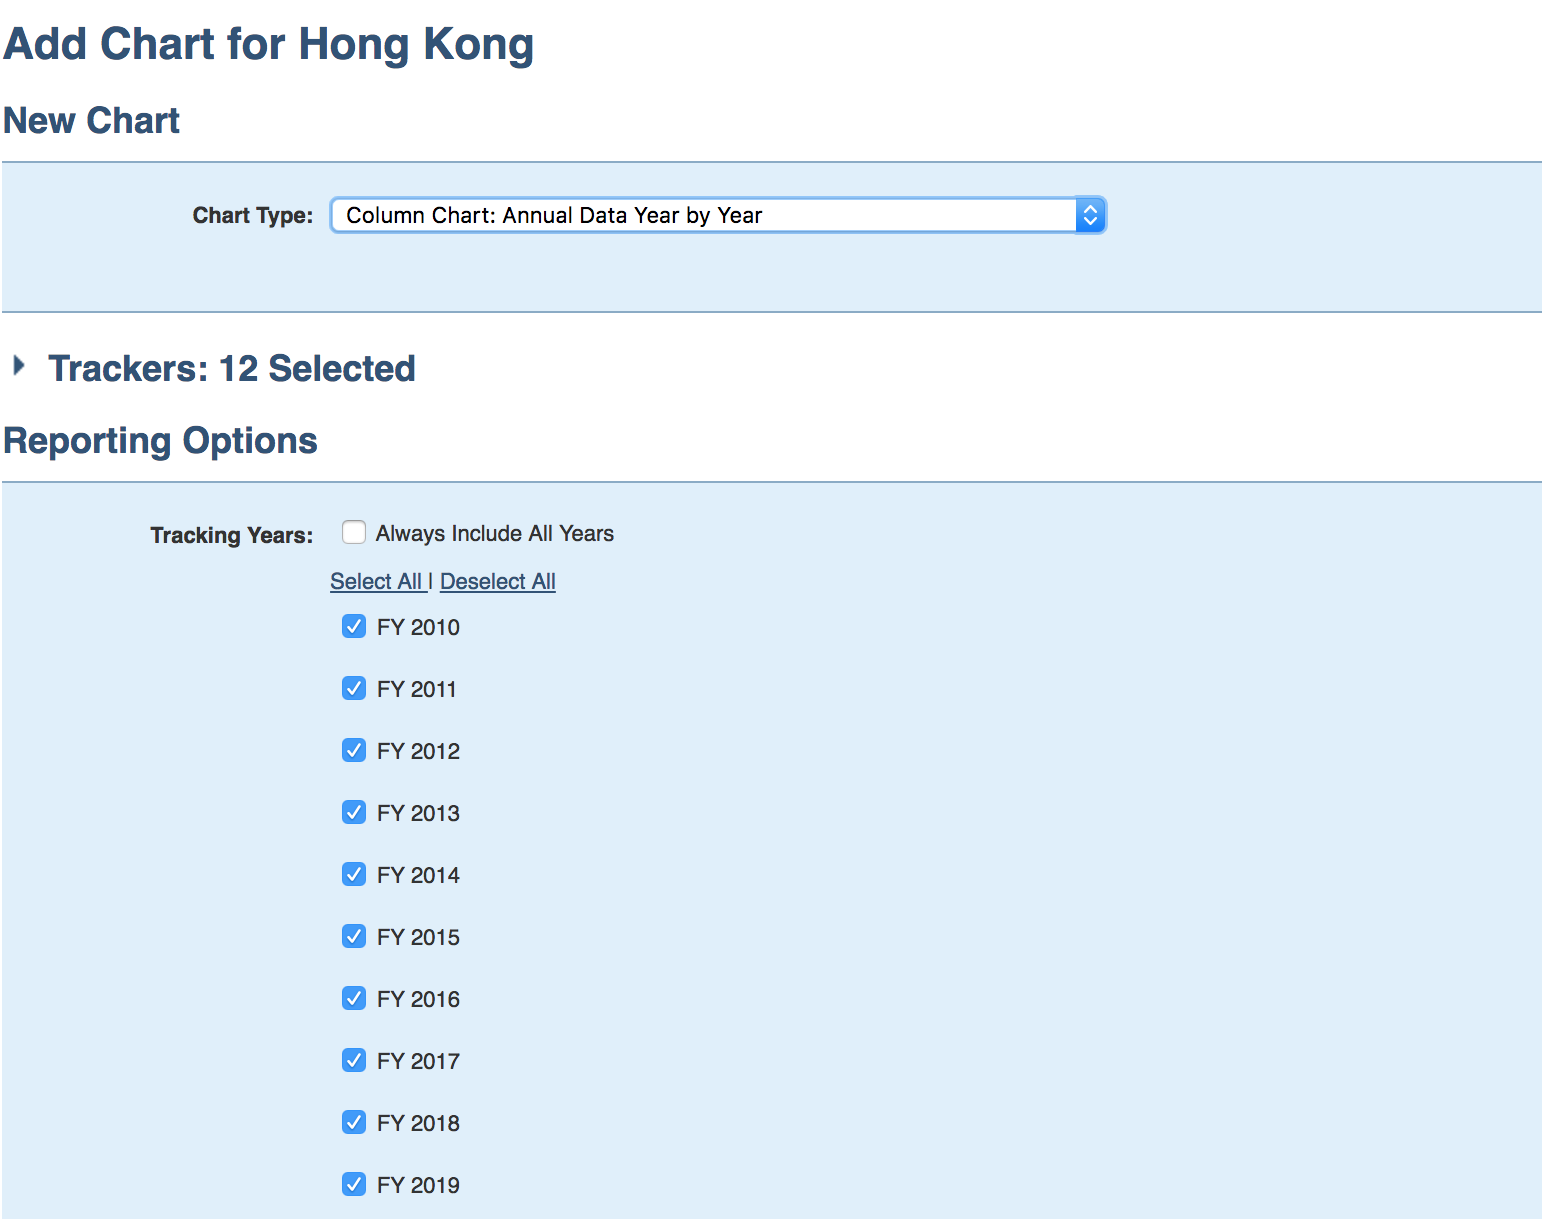This screenshot has width=1542, height=1219.
Task: Click the Chart Type dropdown arrow stepper
Action: point(1090,215)
